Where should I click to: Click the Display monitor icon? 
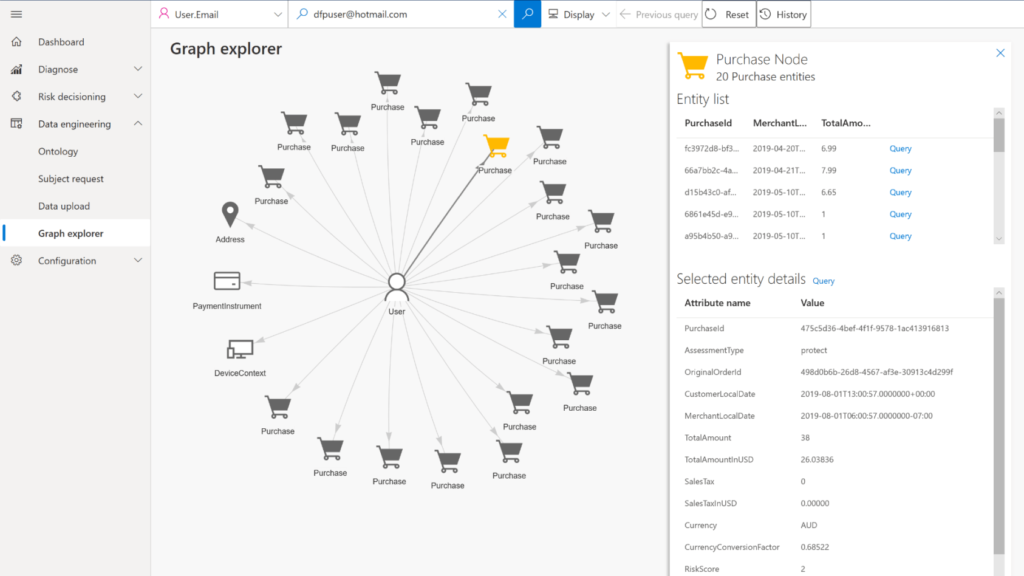click(x=553, y=14)
